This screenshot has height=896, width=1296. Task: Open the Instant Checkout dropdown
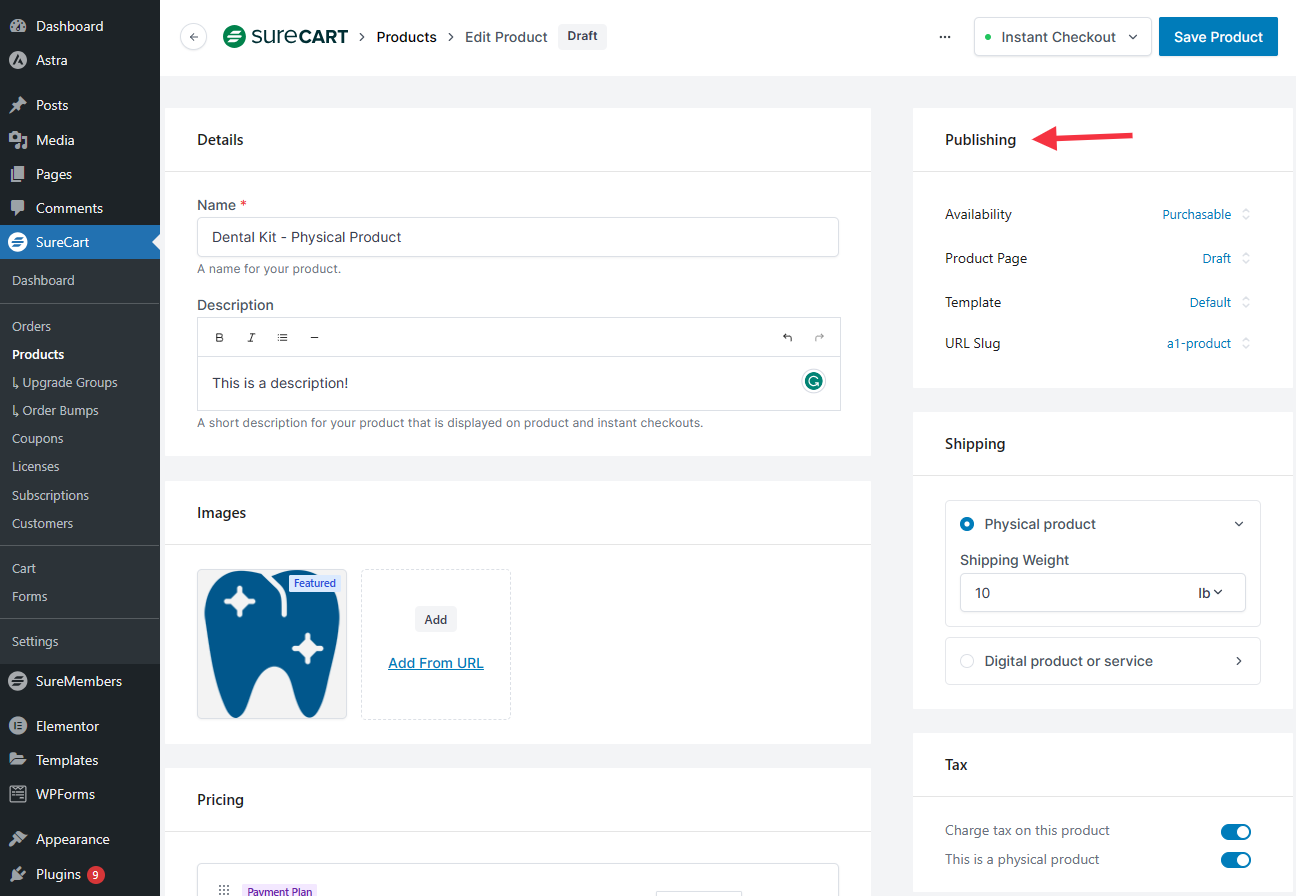pyautogui.click(x=1062, y=37)
